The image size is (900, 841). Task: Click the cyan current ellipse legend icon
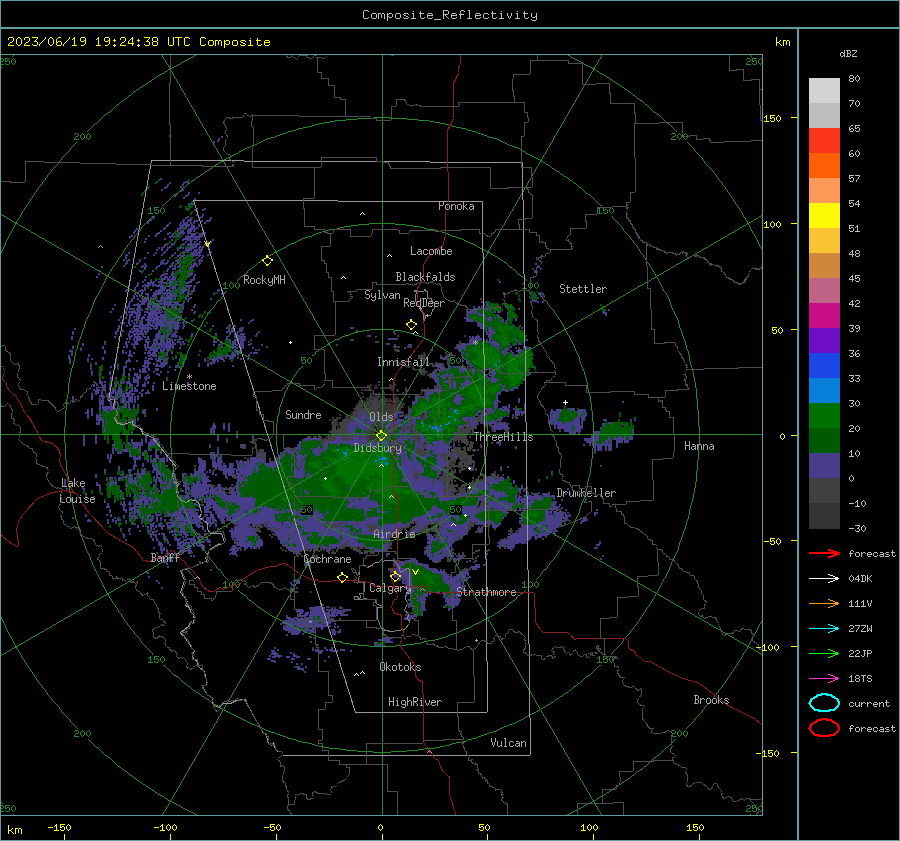[824, 703]
